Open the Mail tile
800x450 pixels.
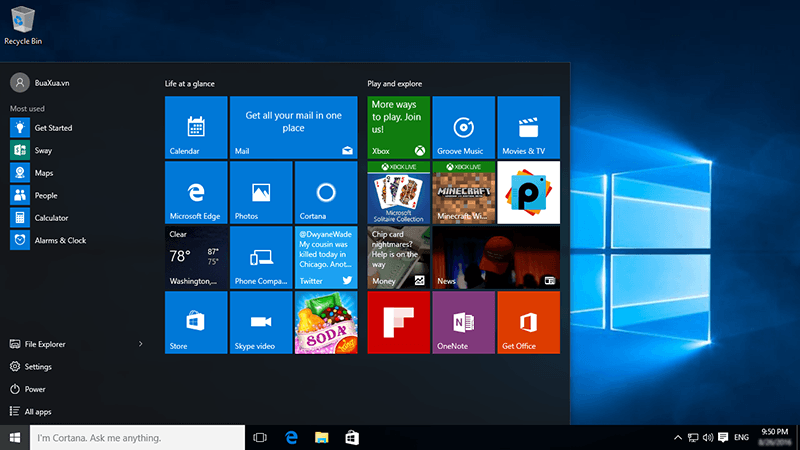[293, 128]
